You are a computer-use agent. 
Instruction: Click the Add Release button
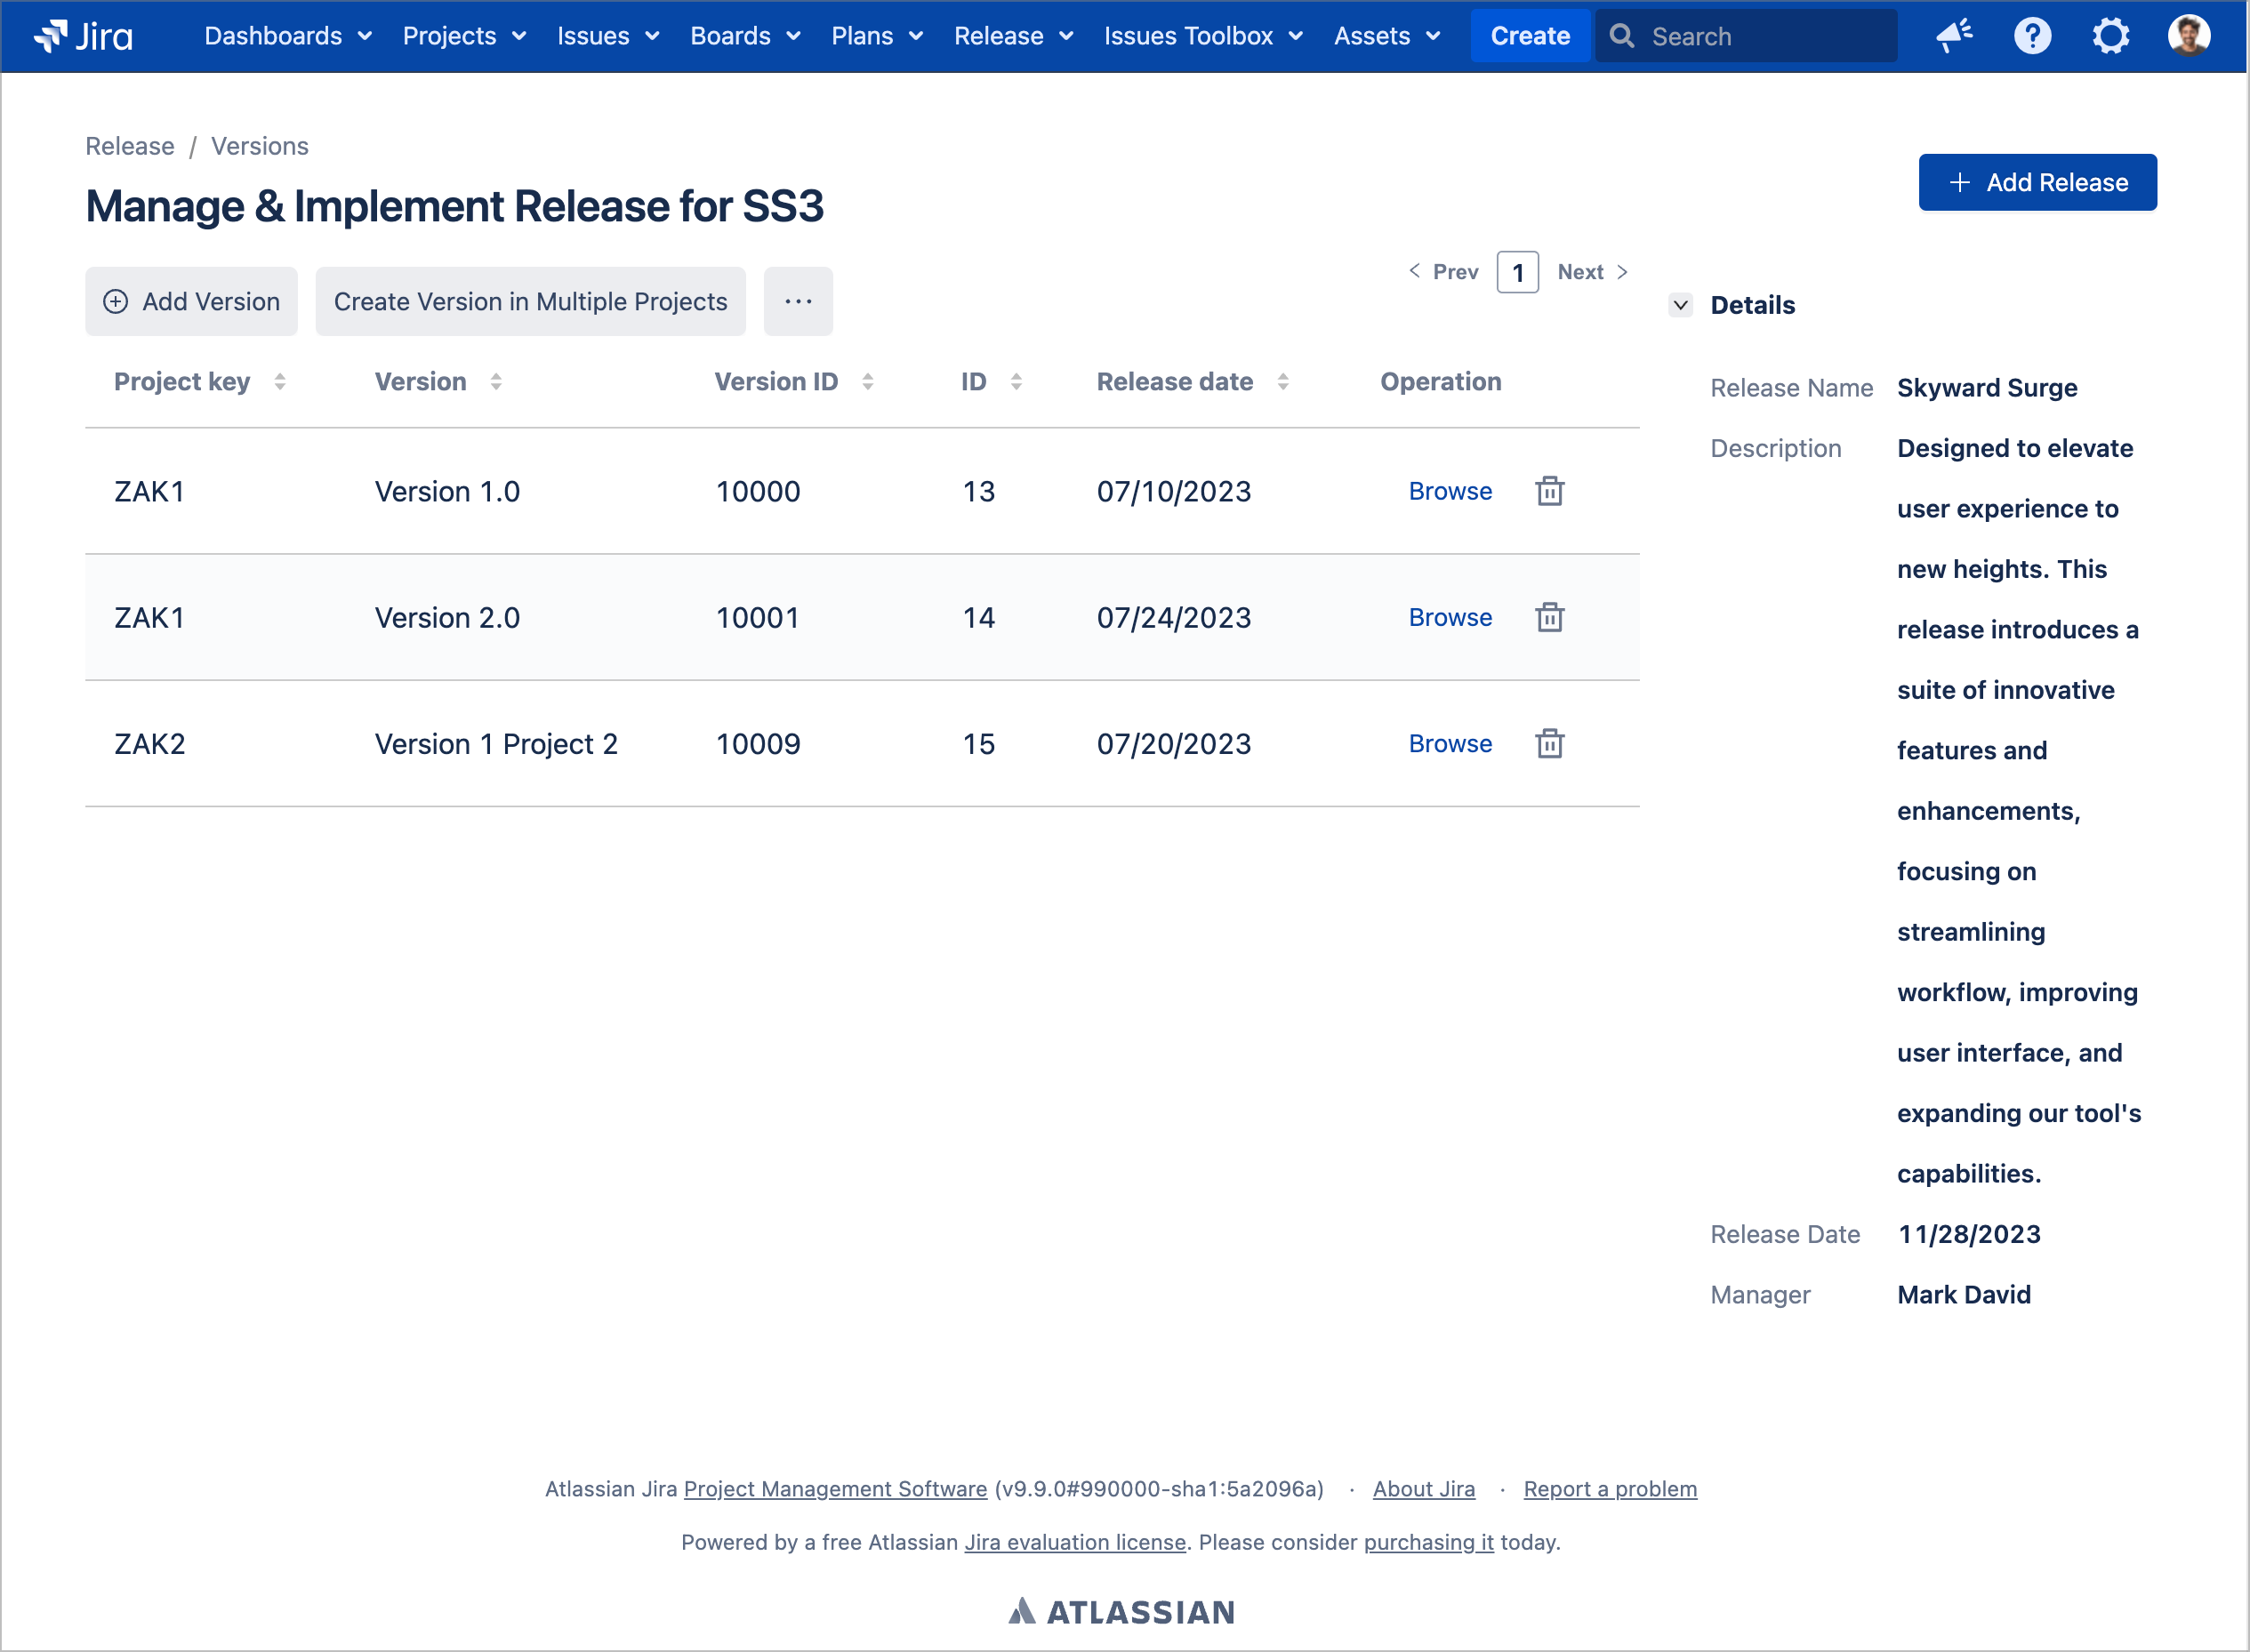[2037, 182]
